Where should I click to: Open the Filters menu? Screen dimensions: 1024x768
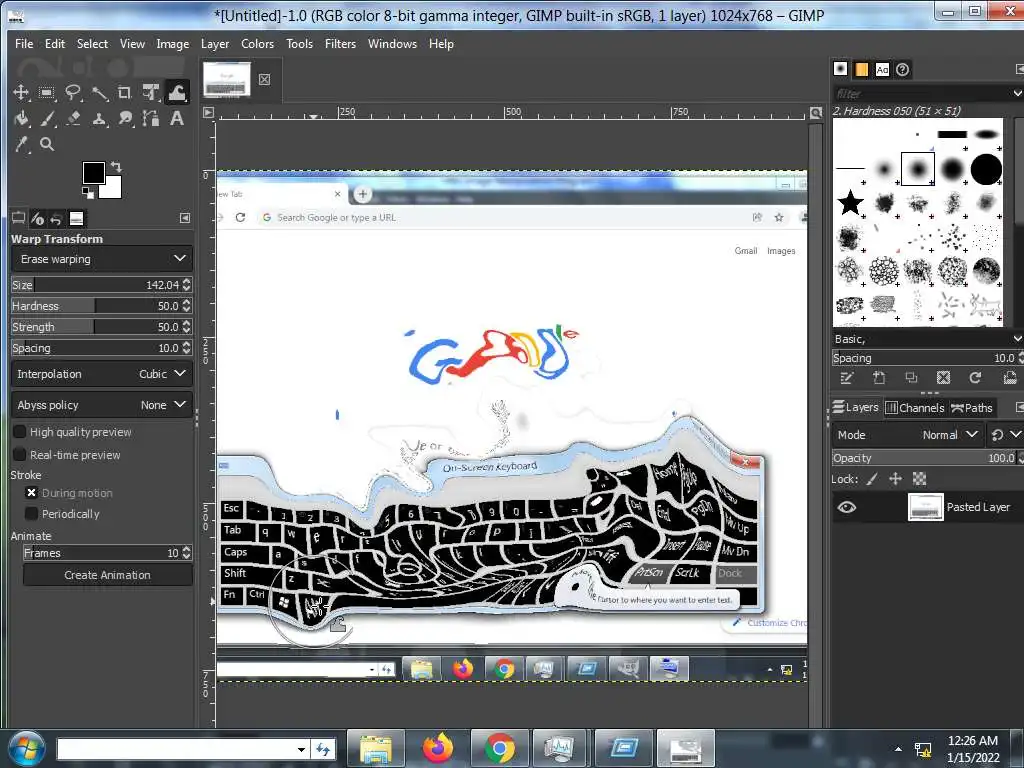(340, 44)
